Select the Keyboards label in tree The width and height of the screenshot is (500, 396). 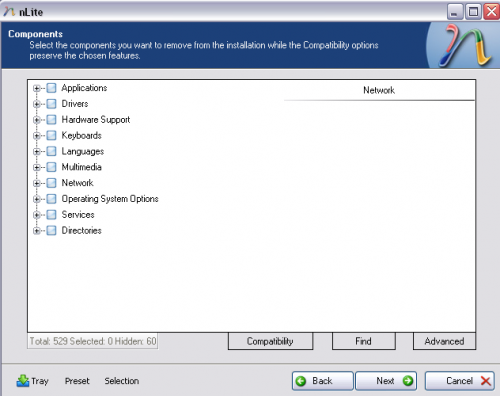(82, 135)
